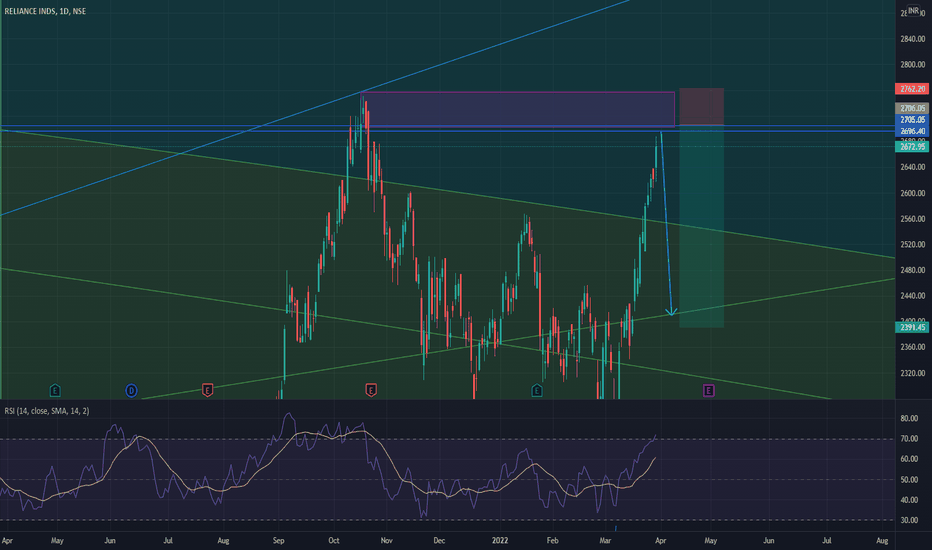Select the red stop-loss zone of short position
932x550 pixels.
701,106
